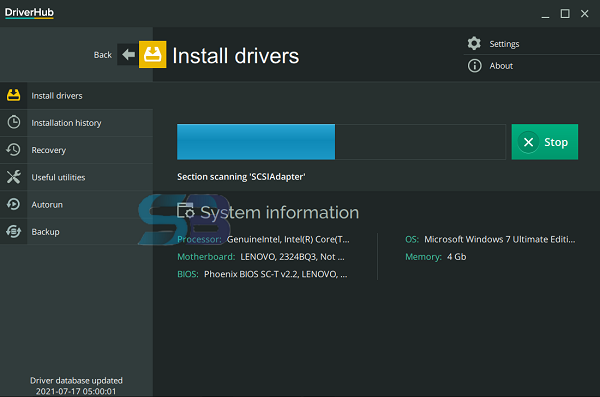Click the BIOS value 'Phoenix BIOS SC-T v2.2'

pos(276,274)
